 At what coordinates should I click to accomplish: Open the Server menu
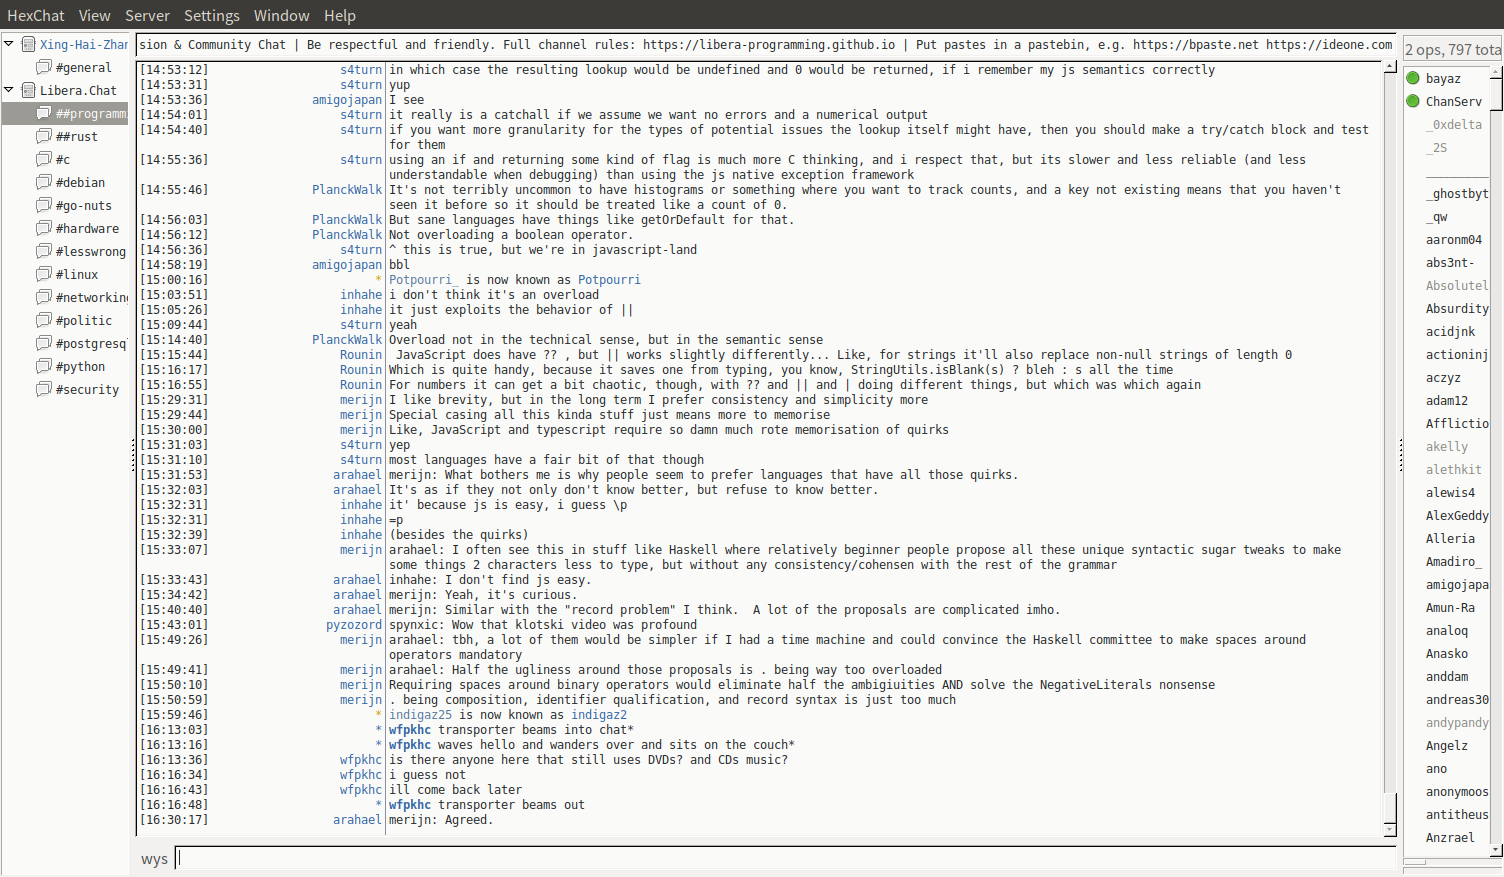coord(147,15)
